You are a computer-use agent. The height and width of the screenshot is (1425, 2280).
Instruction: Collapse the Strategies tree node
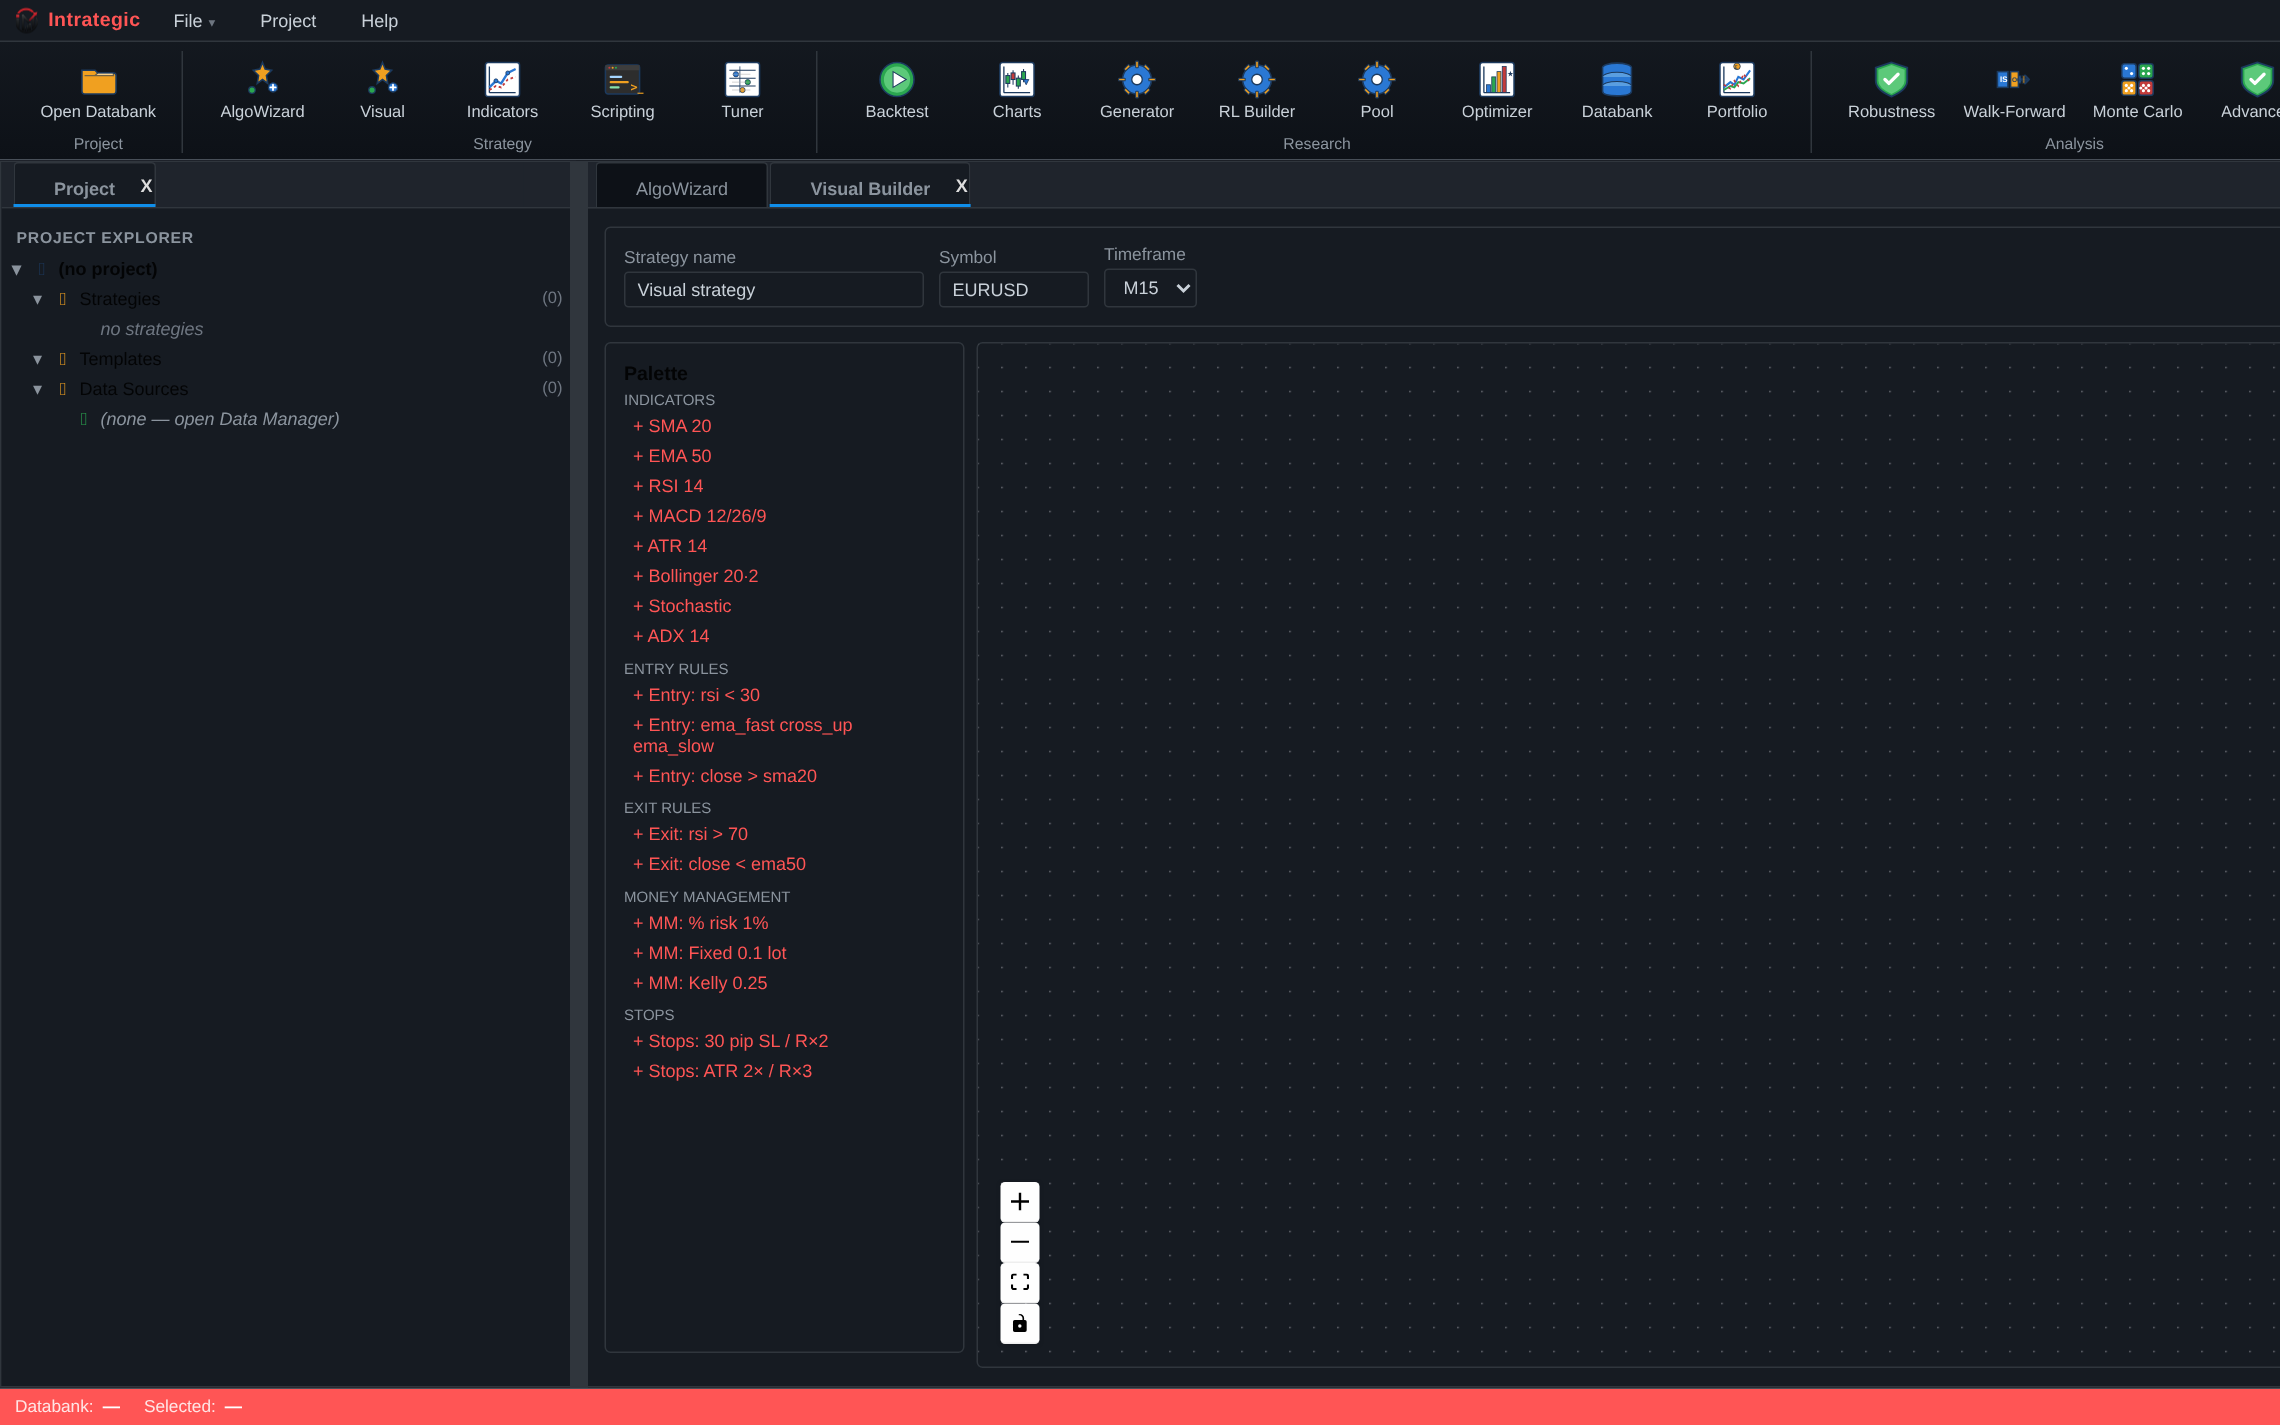click(x=37, y=299)
